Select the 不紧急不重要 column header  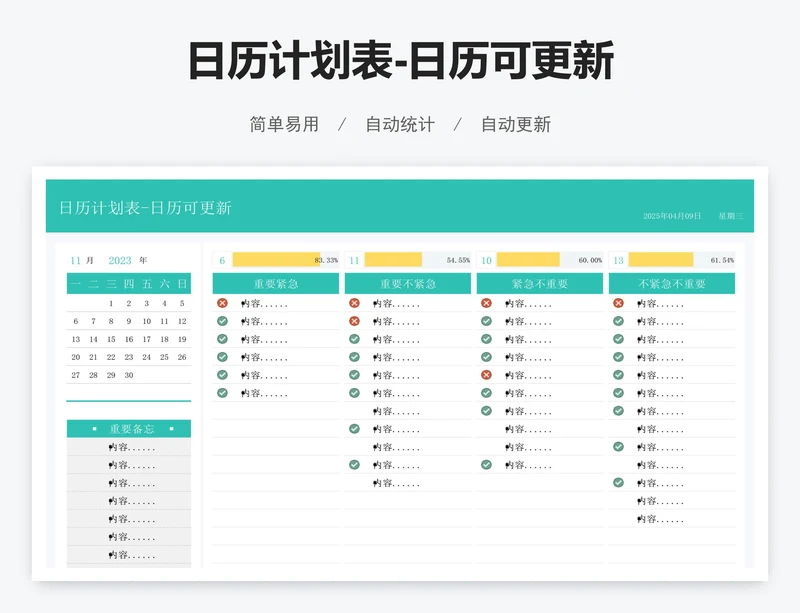(672, 283)
